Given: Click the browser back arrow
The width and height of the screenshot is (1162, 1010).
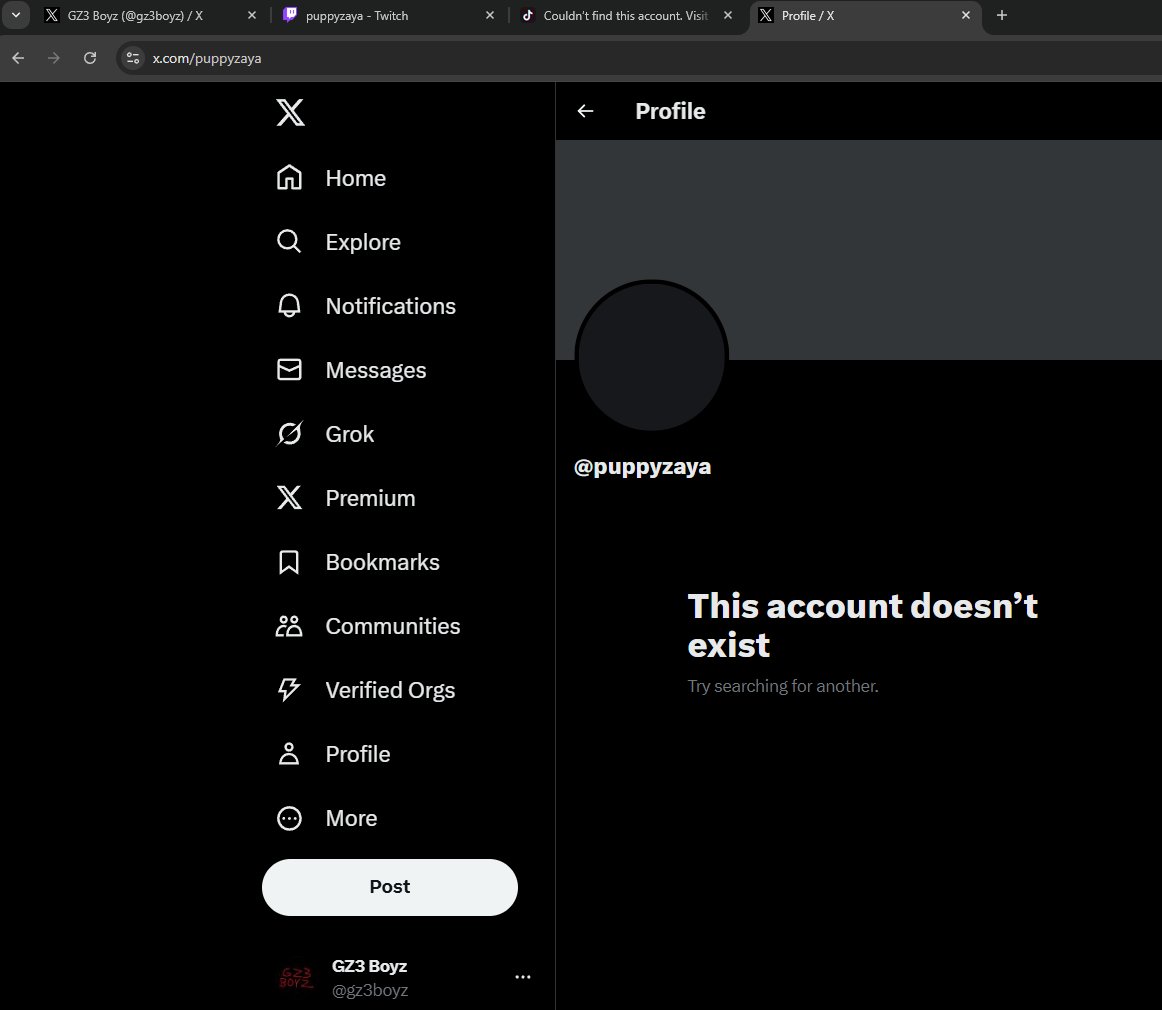Looking at the screenshot, I should pyautogui.click(x=19, y=58).
